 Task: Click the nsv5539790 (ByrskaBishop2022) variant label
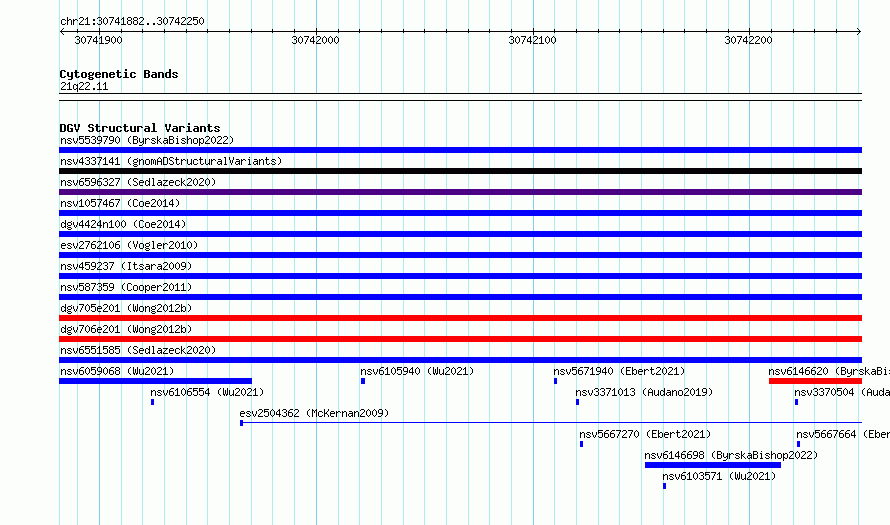point(147,140)
